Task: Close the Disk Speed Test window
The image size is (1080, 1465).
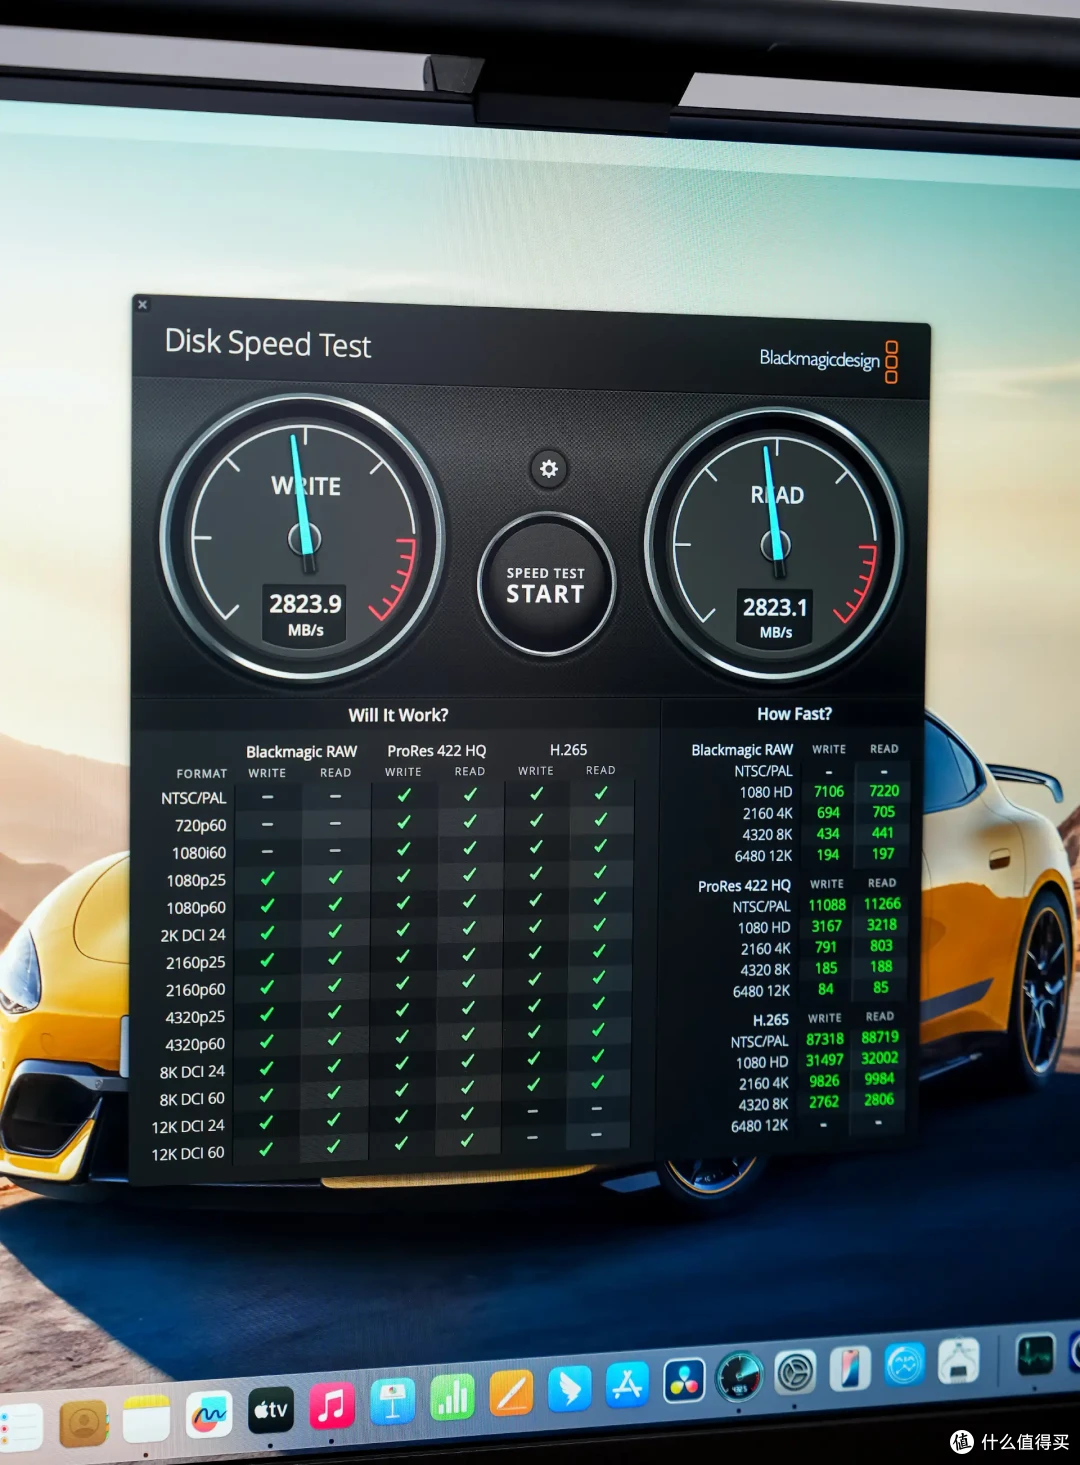Action: (142, 305)
